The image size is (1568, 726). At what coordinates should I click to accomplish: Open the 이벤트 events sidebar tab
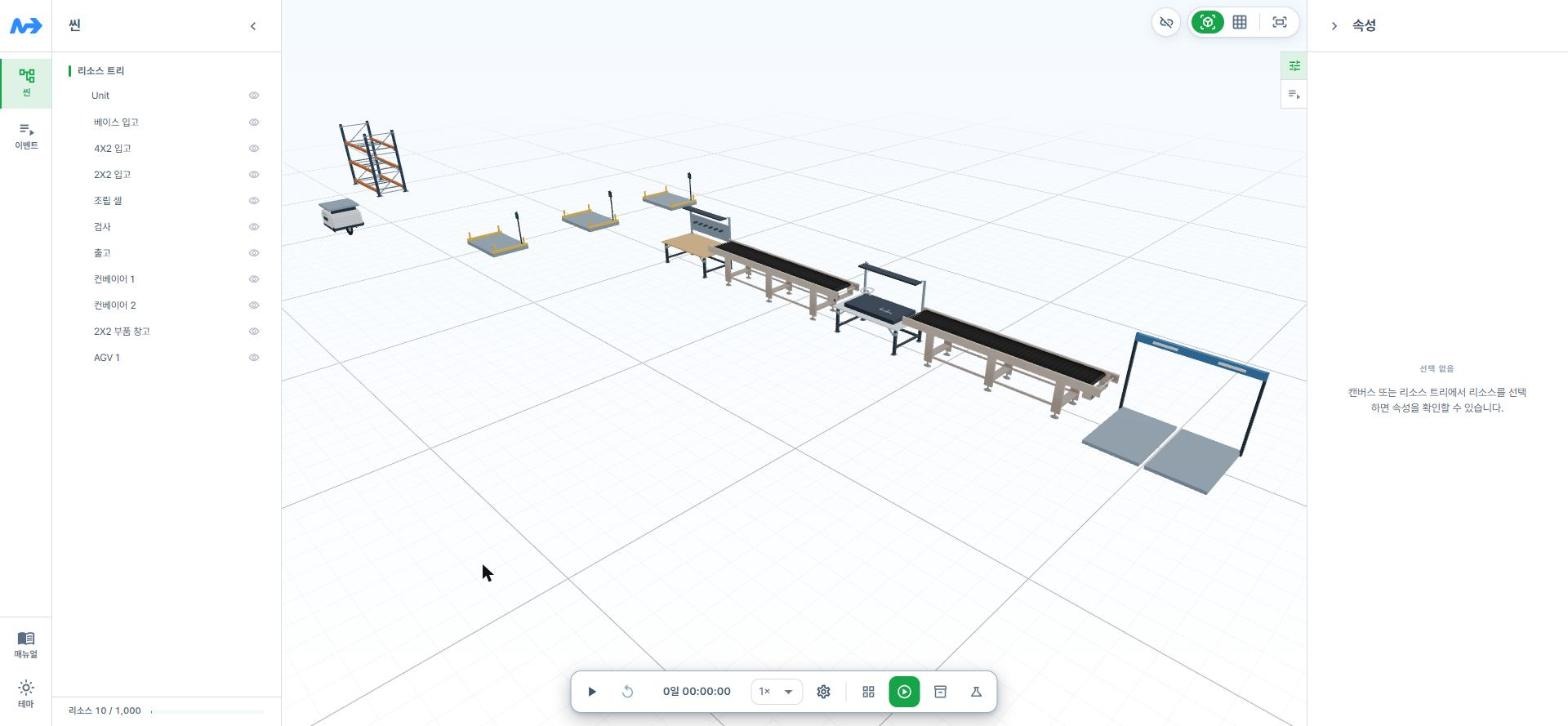point(26,136)
